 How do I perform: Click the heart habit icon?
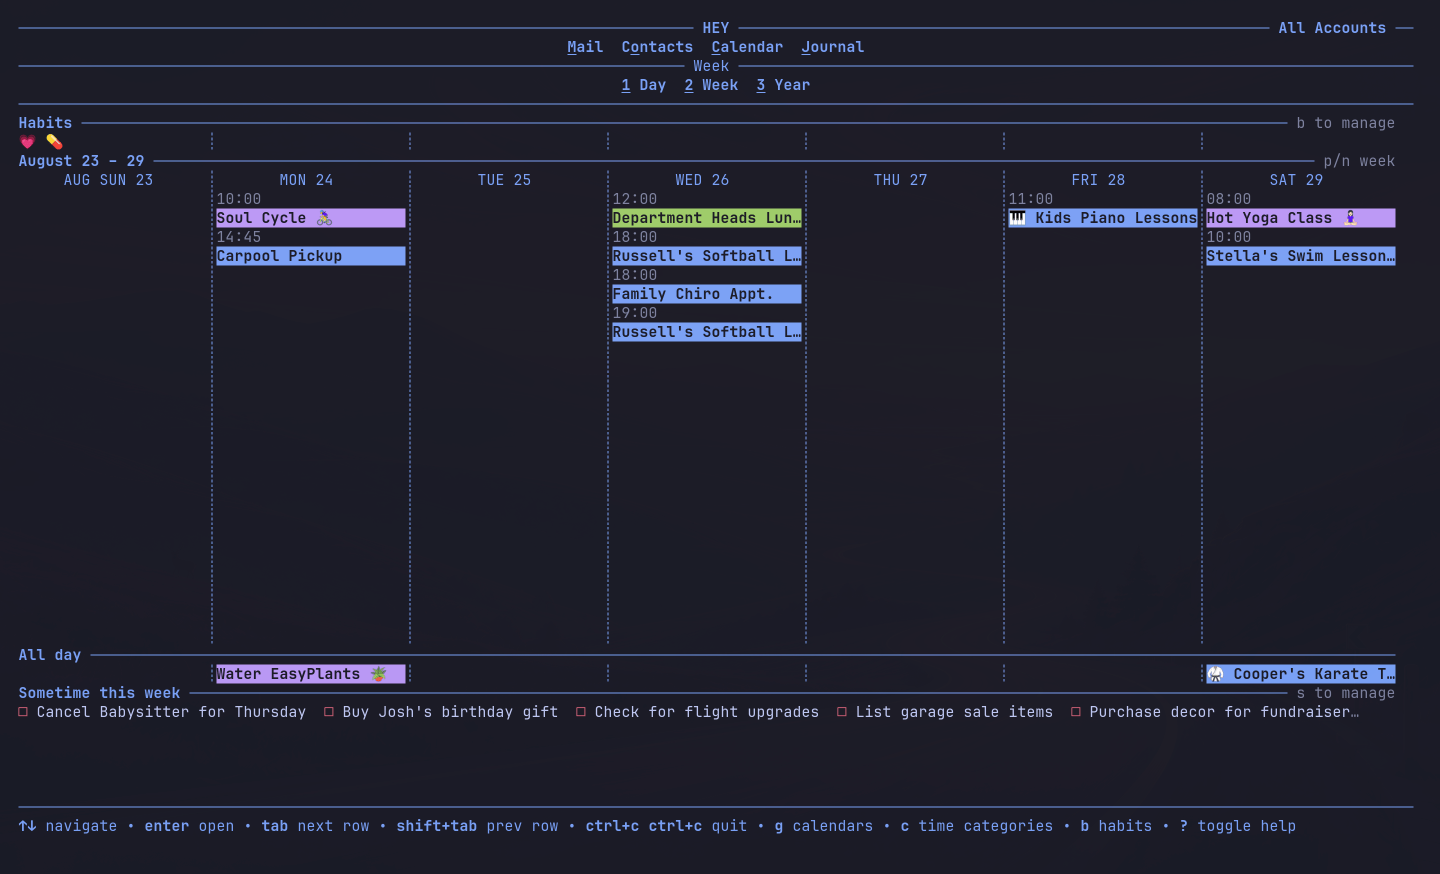tap(27, 142)
